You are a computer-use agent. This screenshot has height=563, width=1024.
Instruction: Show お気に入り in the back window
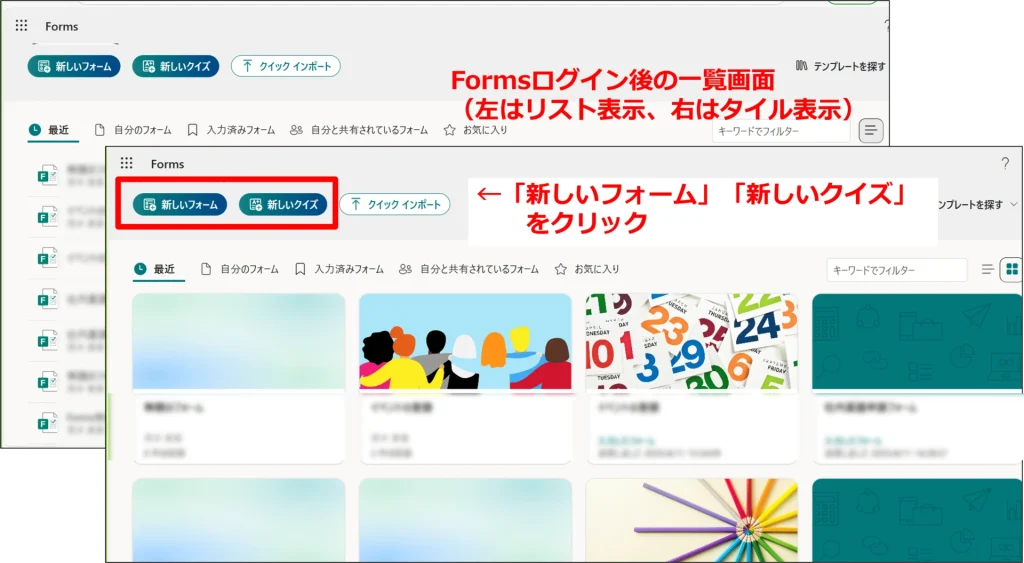coord(475,130)
